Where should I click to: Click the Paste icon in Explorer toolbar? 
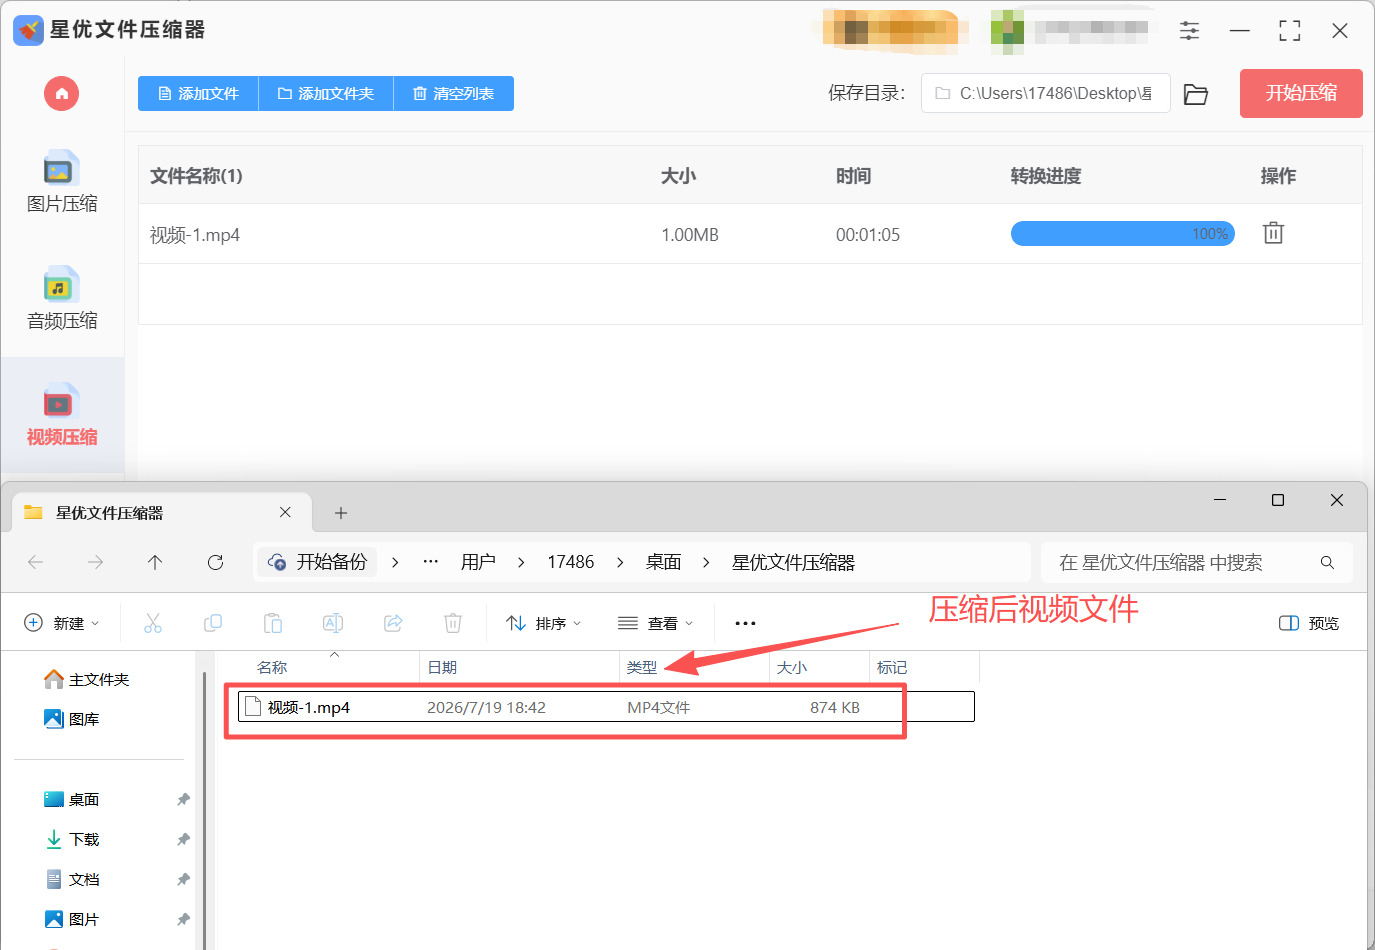(x=273, y=623)
